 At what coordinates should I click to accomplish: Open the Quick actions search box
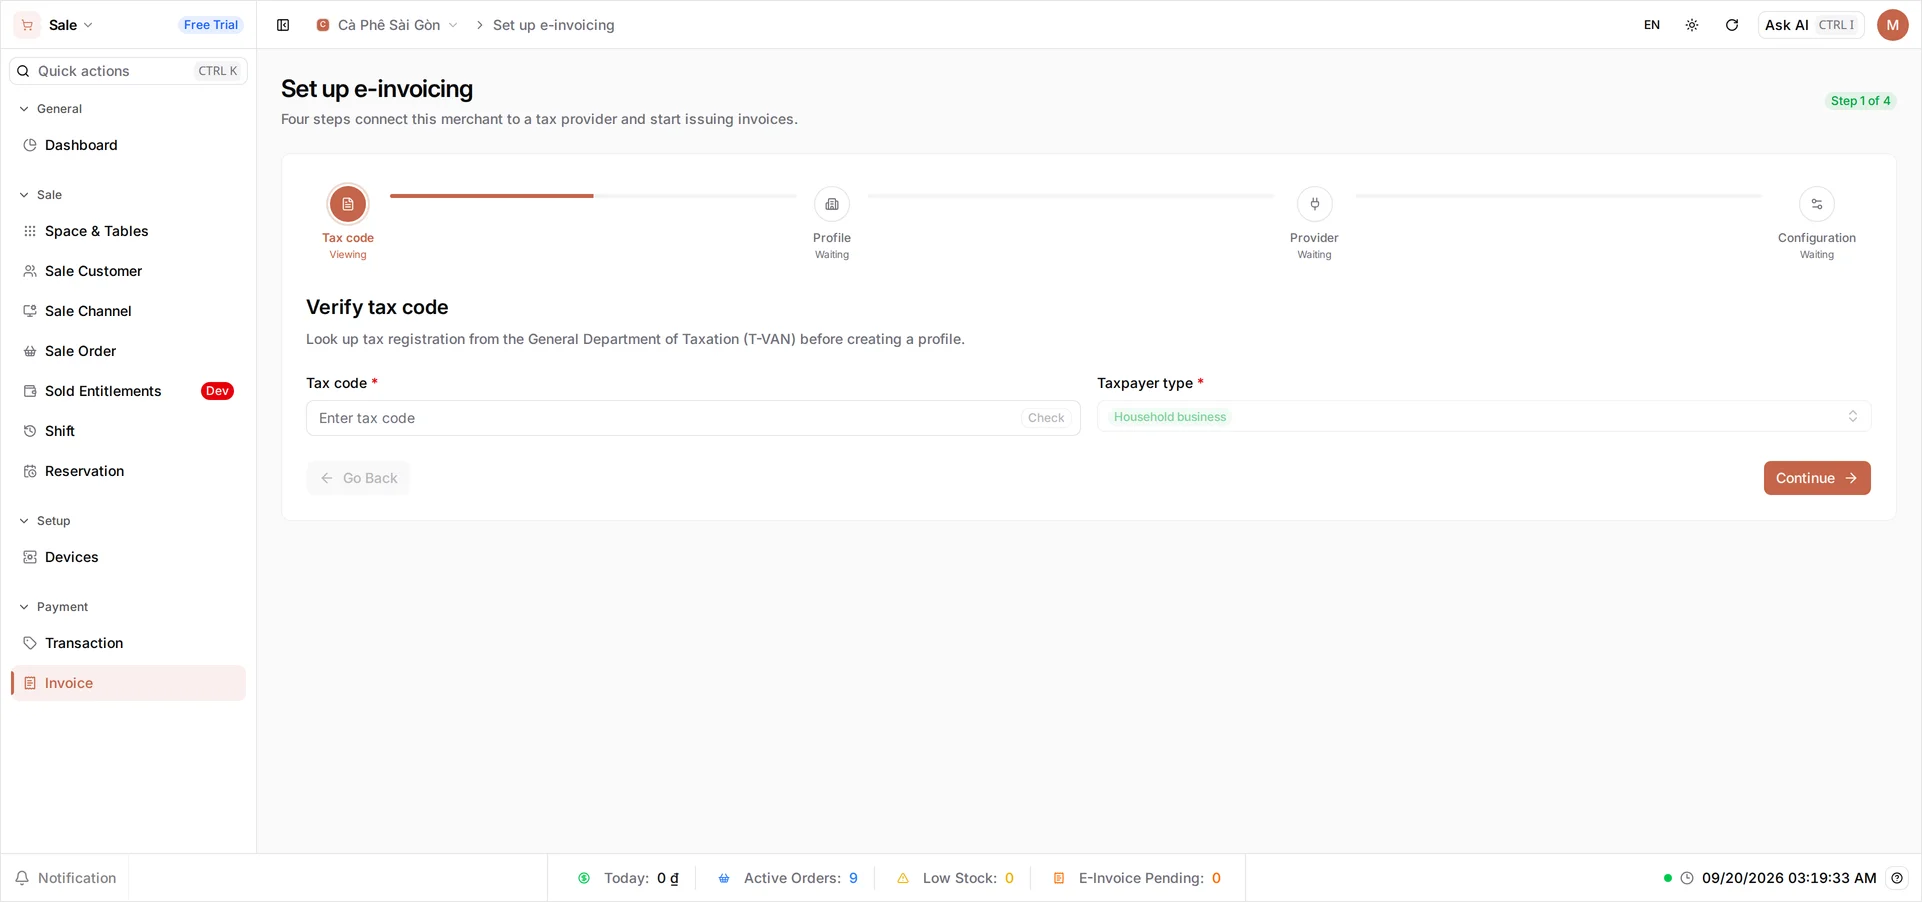pyautogui.click(x=128, y=71)
